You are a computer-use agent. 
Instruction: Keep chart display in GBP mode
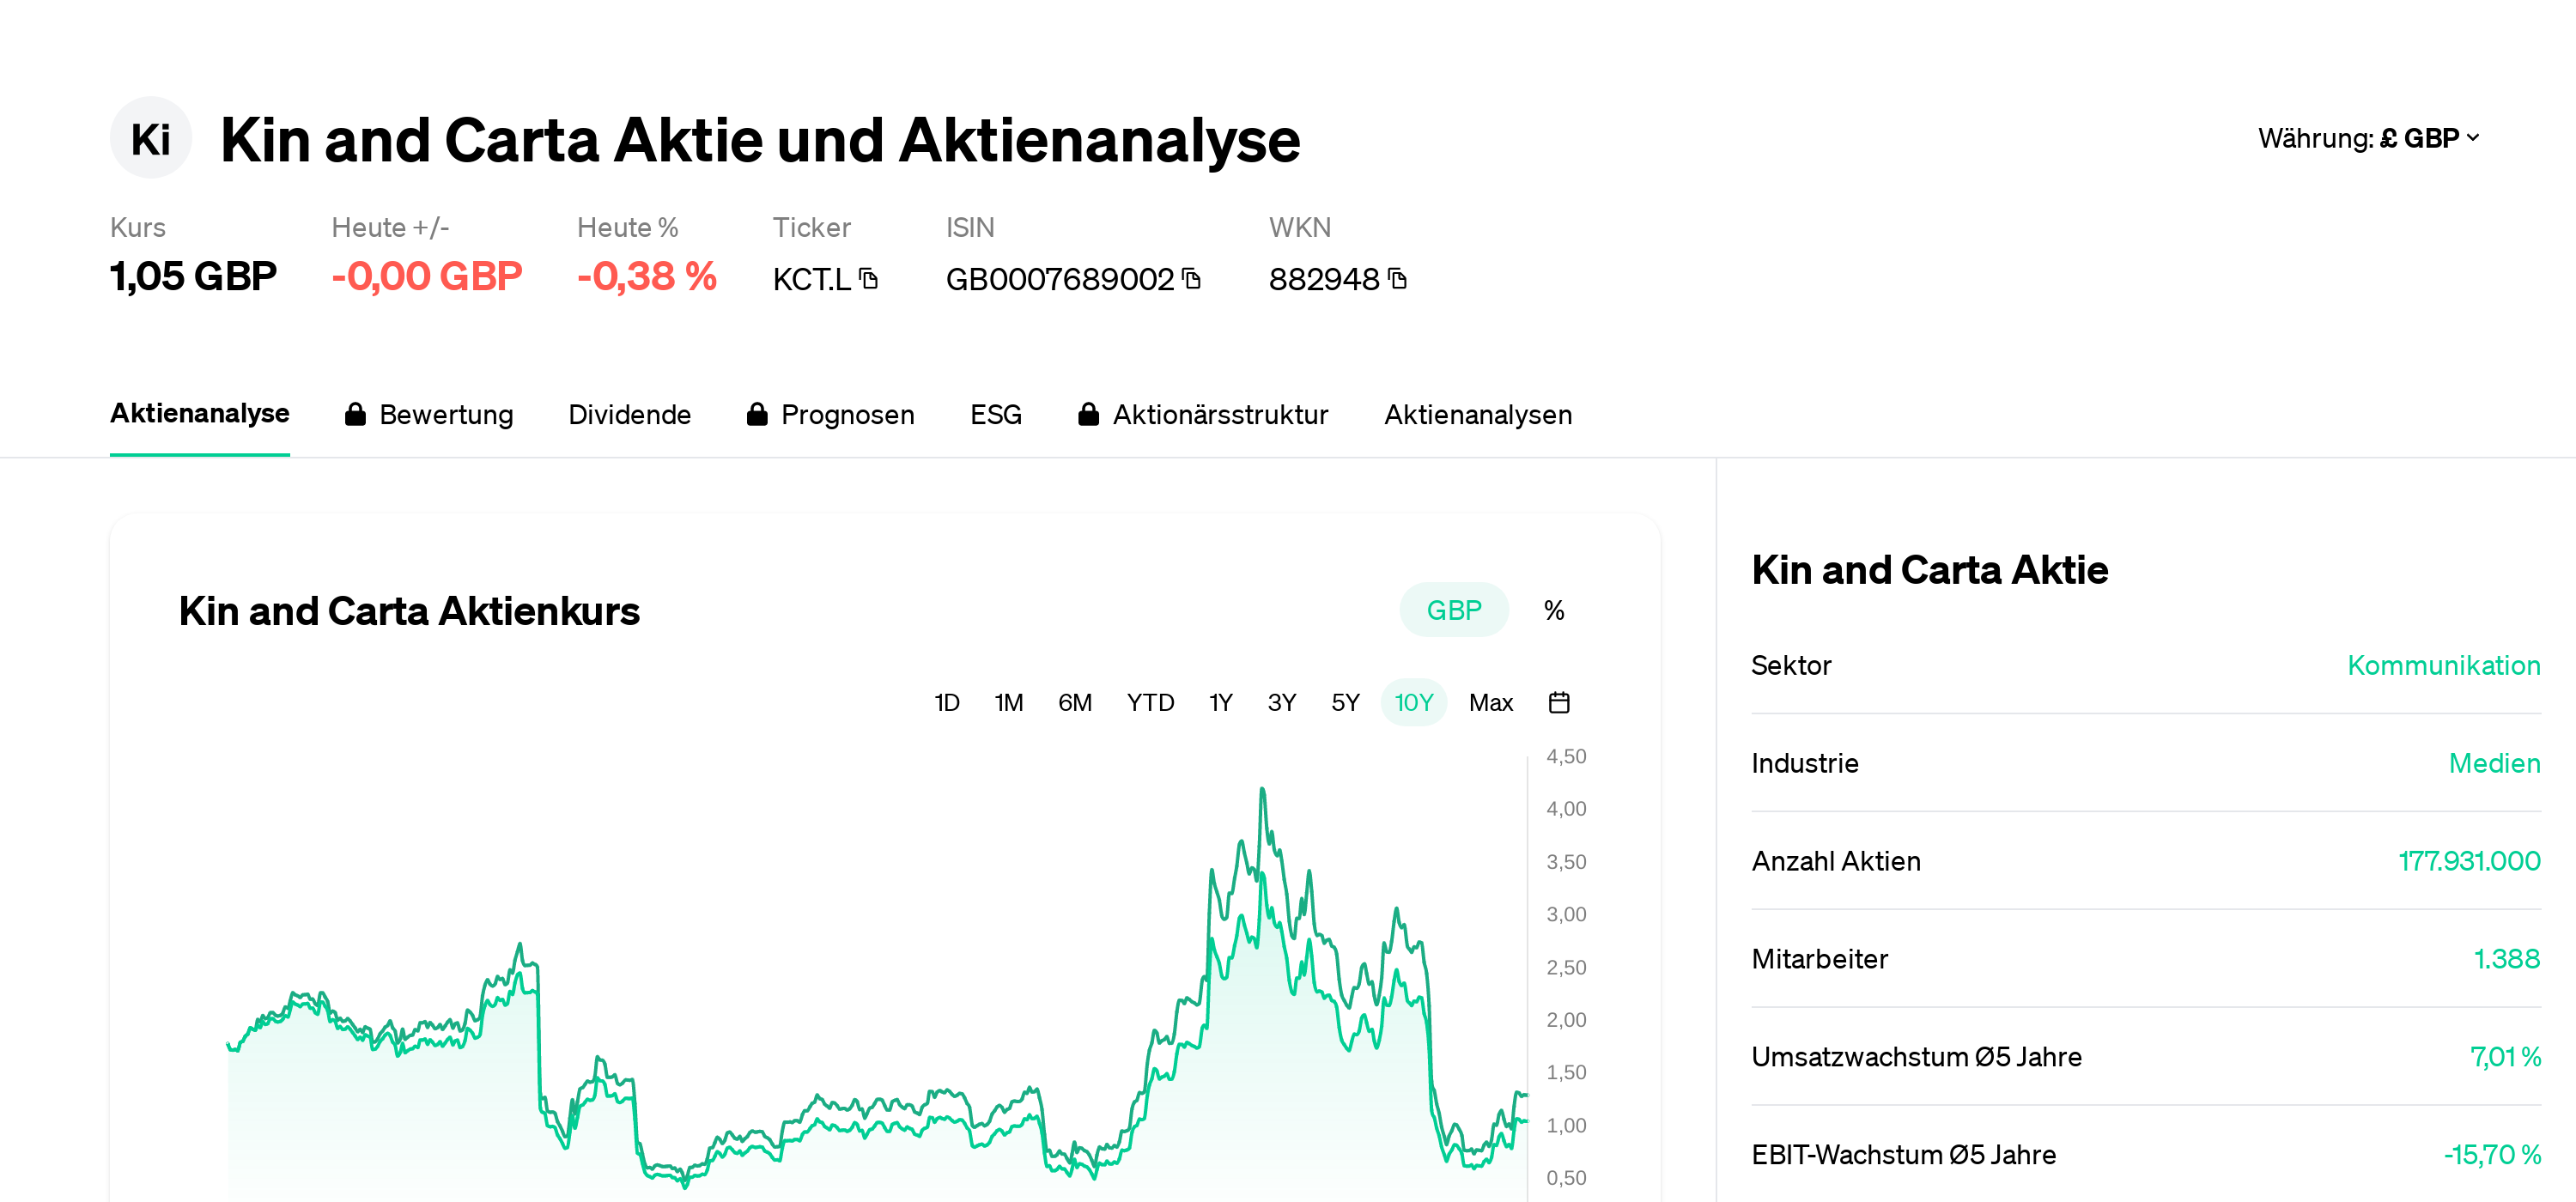1454,609
